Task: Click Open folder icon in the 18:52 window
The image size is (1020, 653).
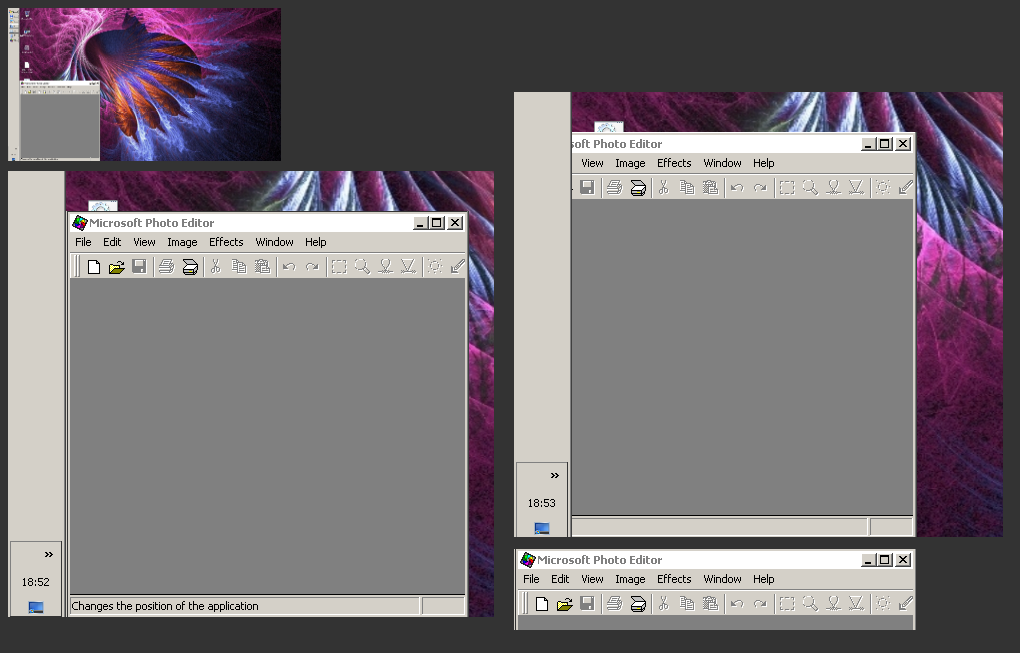Action: point(116,267)
